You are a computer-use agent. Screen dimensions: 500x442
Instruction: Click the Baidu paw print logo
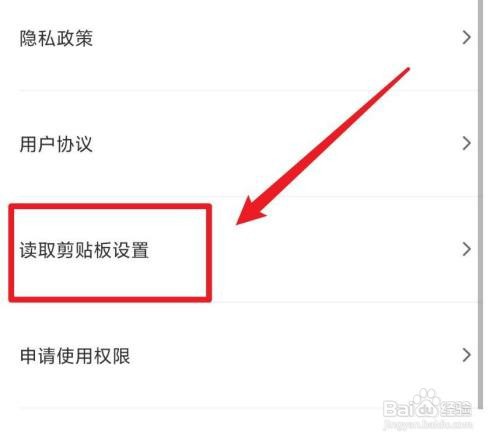click(x=425, y=402)
